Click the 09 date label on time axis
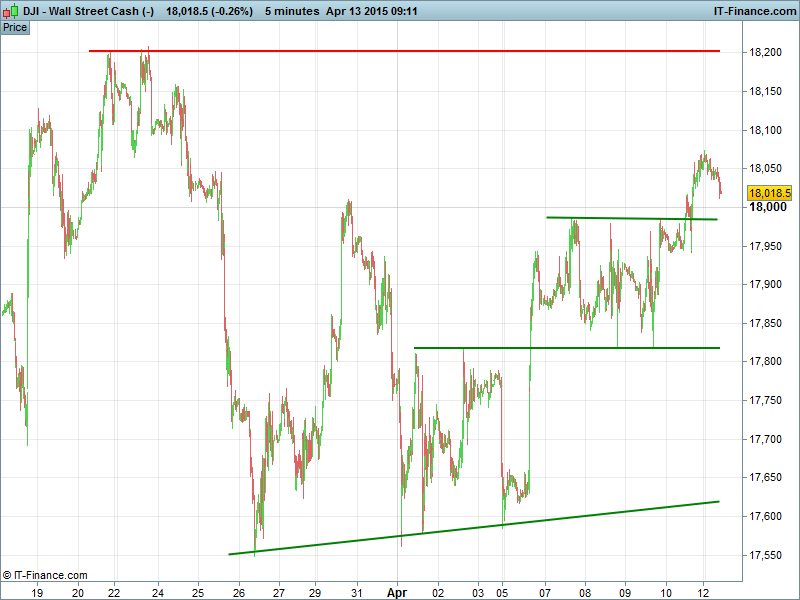The height and width of the screenshot is (600, 800). [x=625, y=593]
